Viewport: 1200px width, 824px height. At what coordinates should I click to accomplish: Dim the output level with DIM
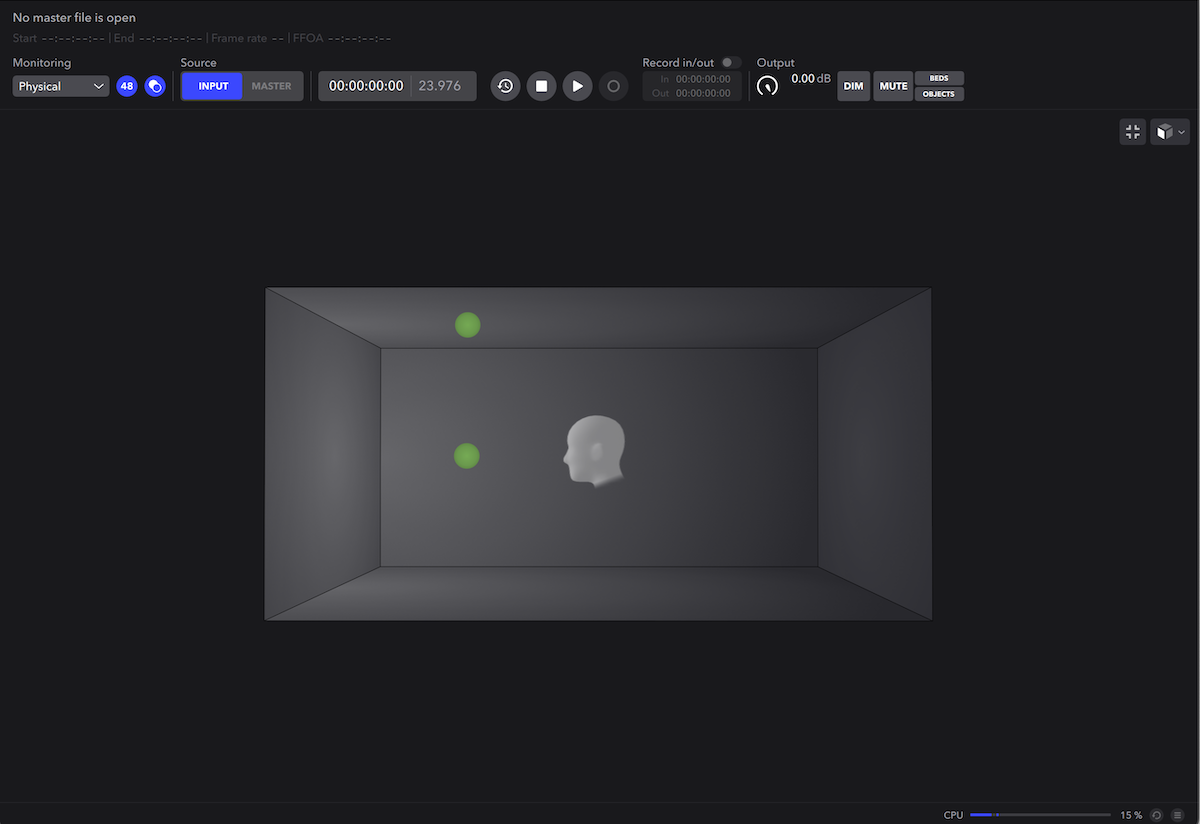pos(853,86)
